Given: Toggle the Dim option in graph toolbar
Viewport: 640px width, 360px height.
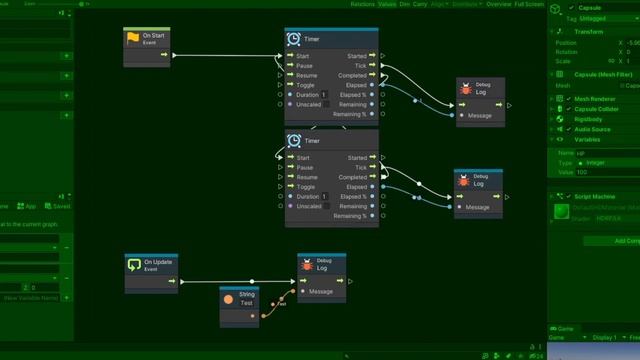Looking at the screenshot, I should [404, 4].
